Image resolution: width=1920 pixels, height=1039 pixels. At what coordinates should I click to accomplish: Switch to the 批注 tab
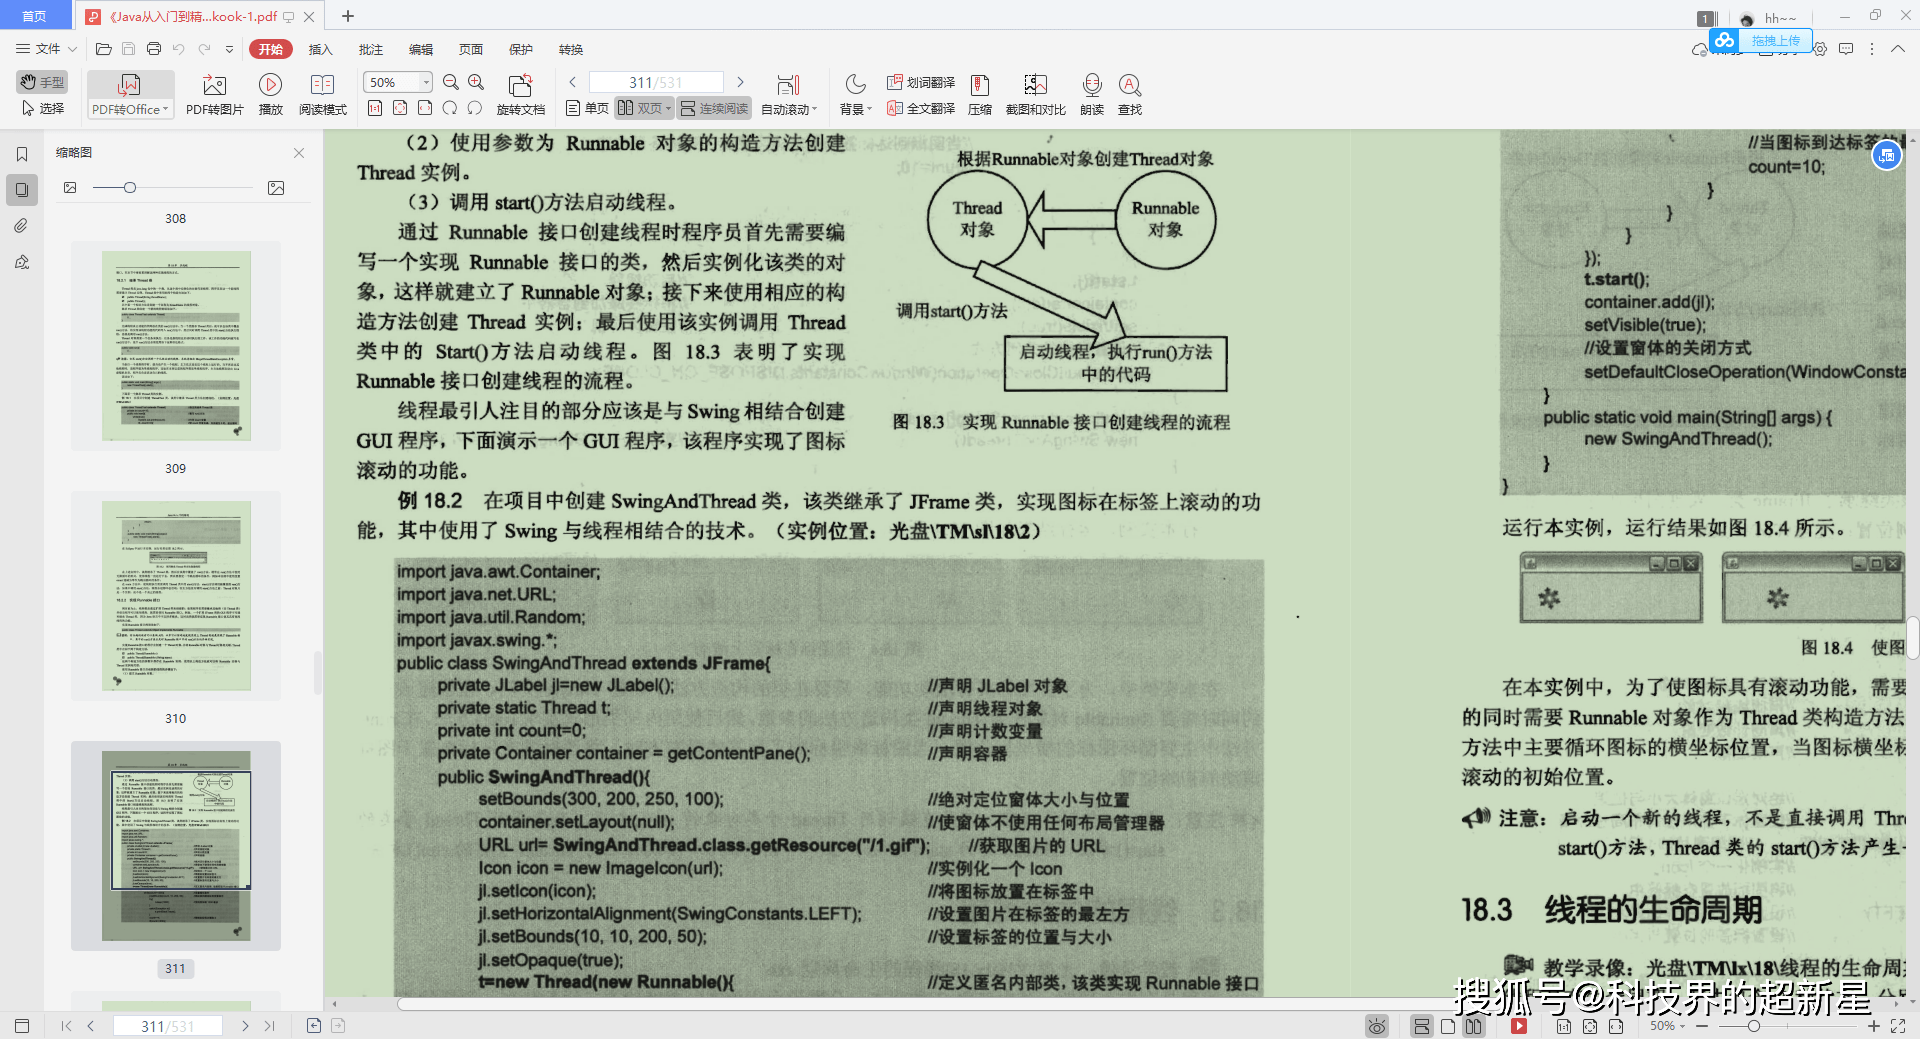click(x=370, y=49)
